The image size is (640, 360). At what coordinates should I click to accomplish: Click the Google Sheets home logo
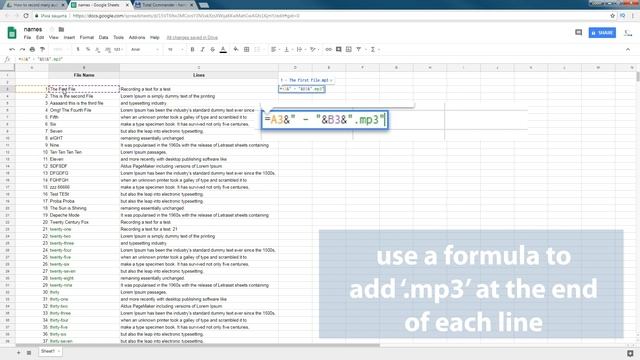12,33
